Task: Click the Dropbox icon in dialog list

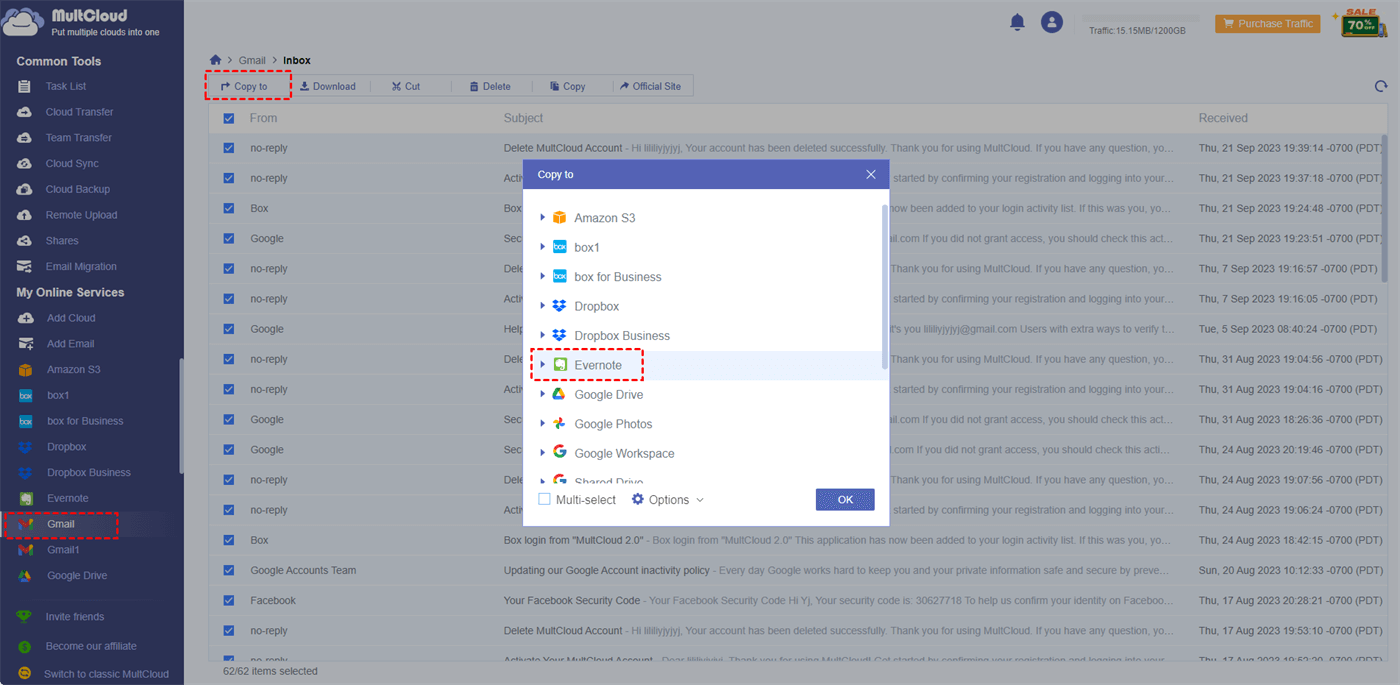Action: pyautogui.click(x=560, y=306)
